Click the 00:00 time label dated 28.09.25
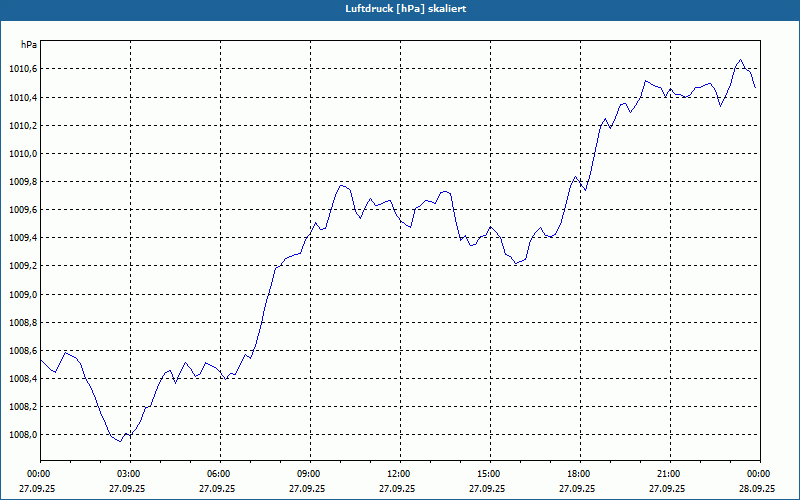The height and width of the screenshot is (500, 800). pyautogui.click(x=759, y=474)
